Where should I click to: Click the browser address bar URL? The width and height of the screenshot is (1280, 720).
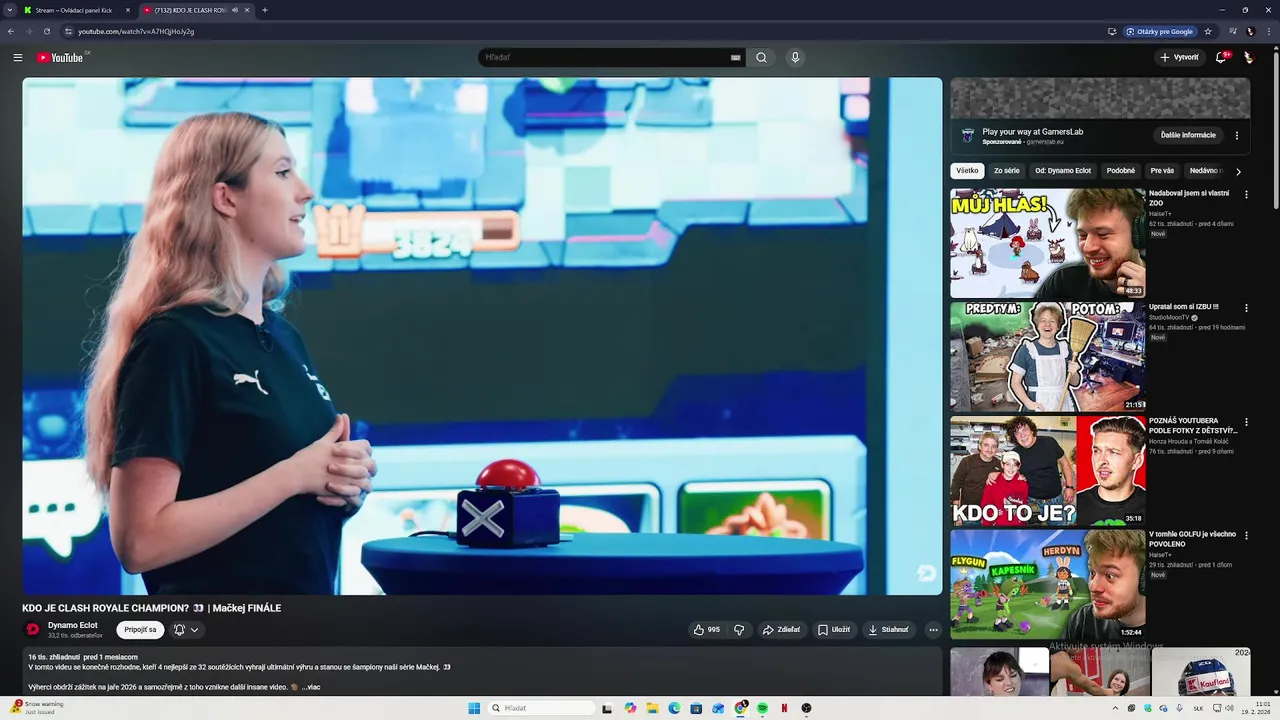136,31
